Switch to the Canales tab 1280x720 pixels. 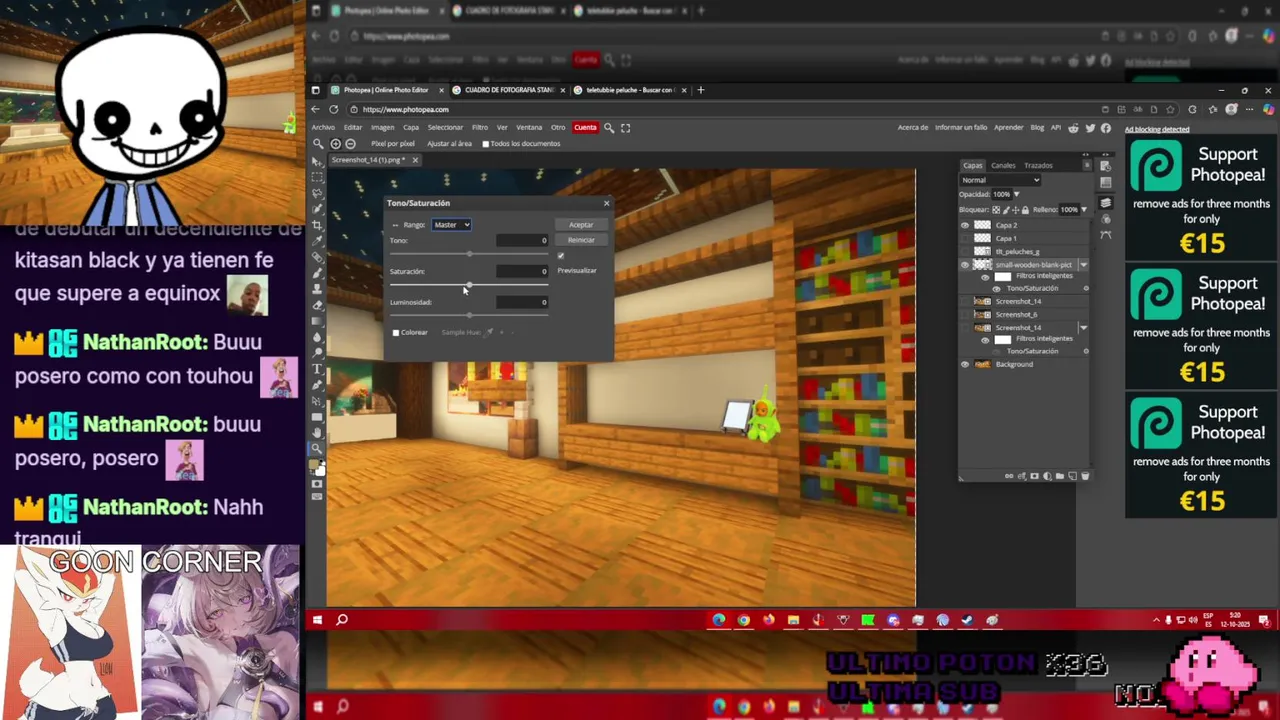tap(1003, 165)
